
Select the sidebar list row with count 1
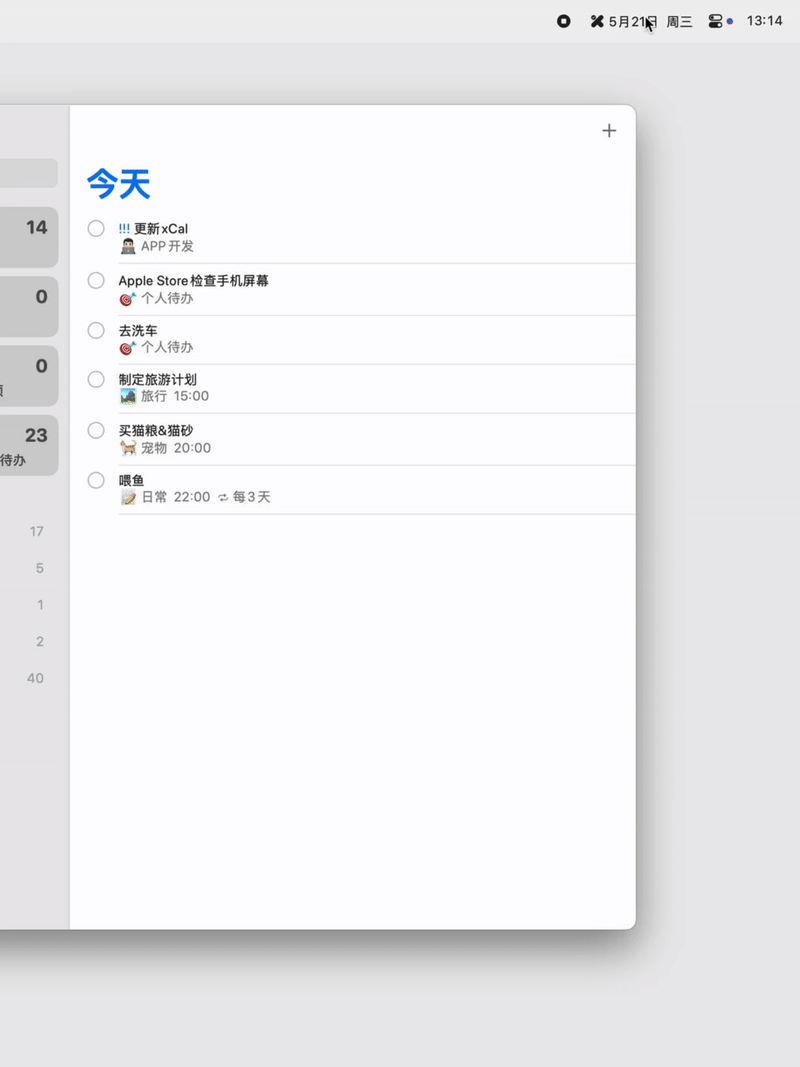pos(34,605)
